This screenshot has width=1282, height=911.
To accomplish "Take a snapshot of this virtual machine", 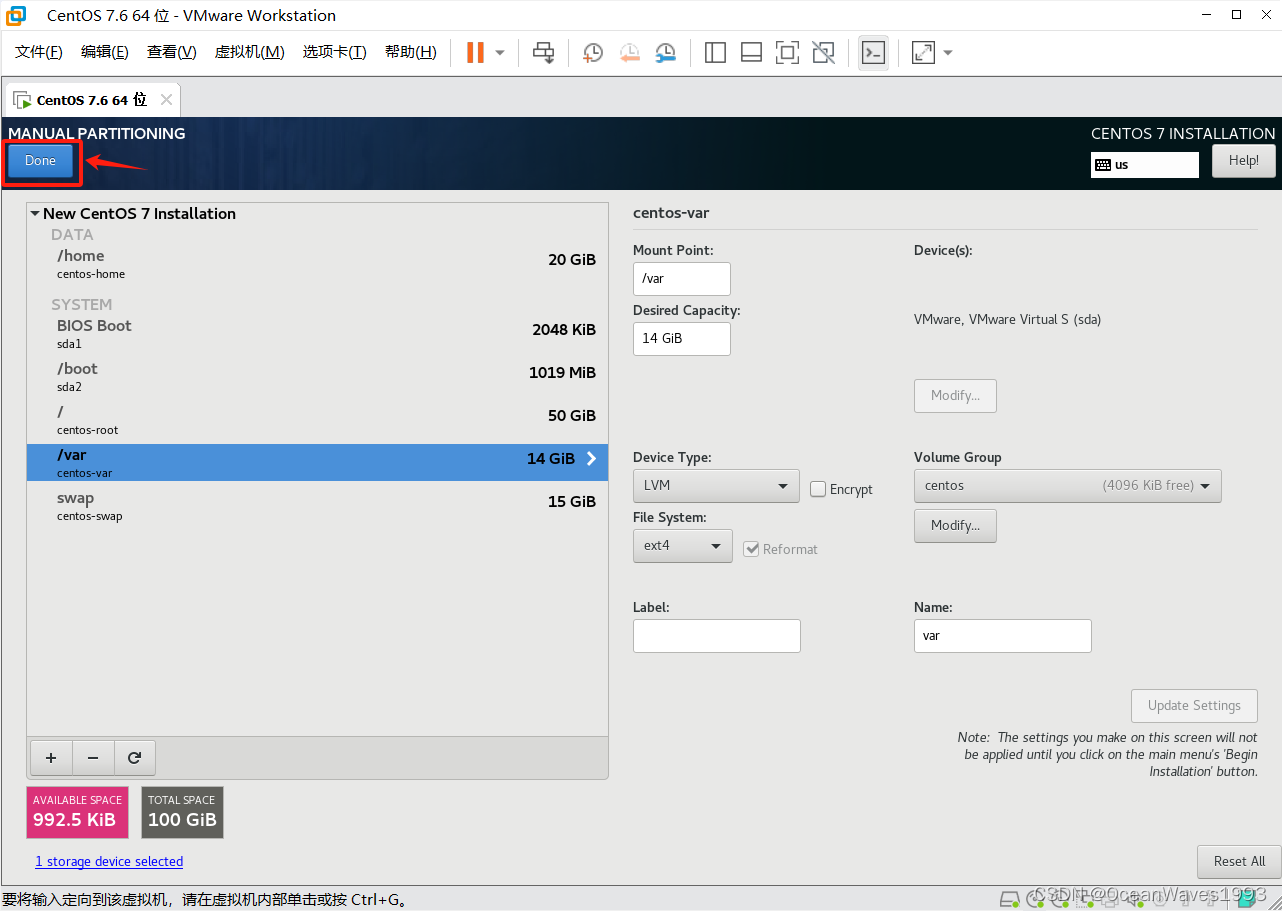I will [593, 53].
